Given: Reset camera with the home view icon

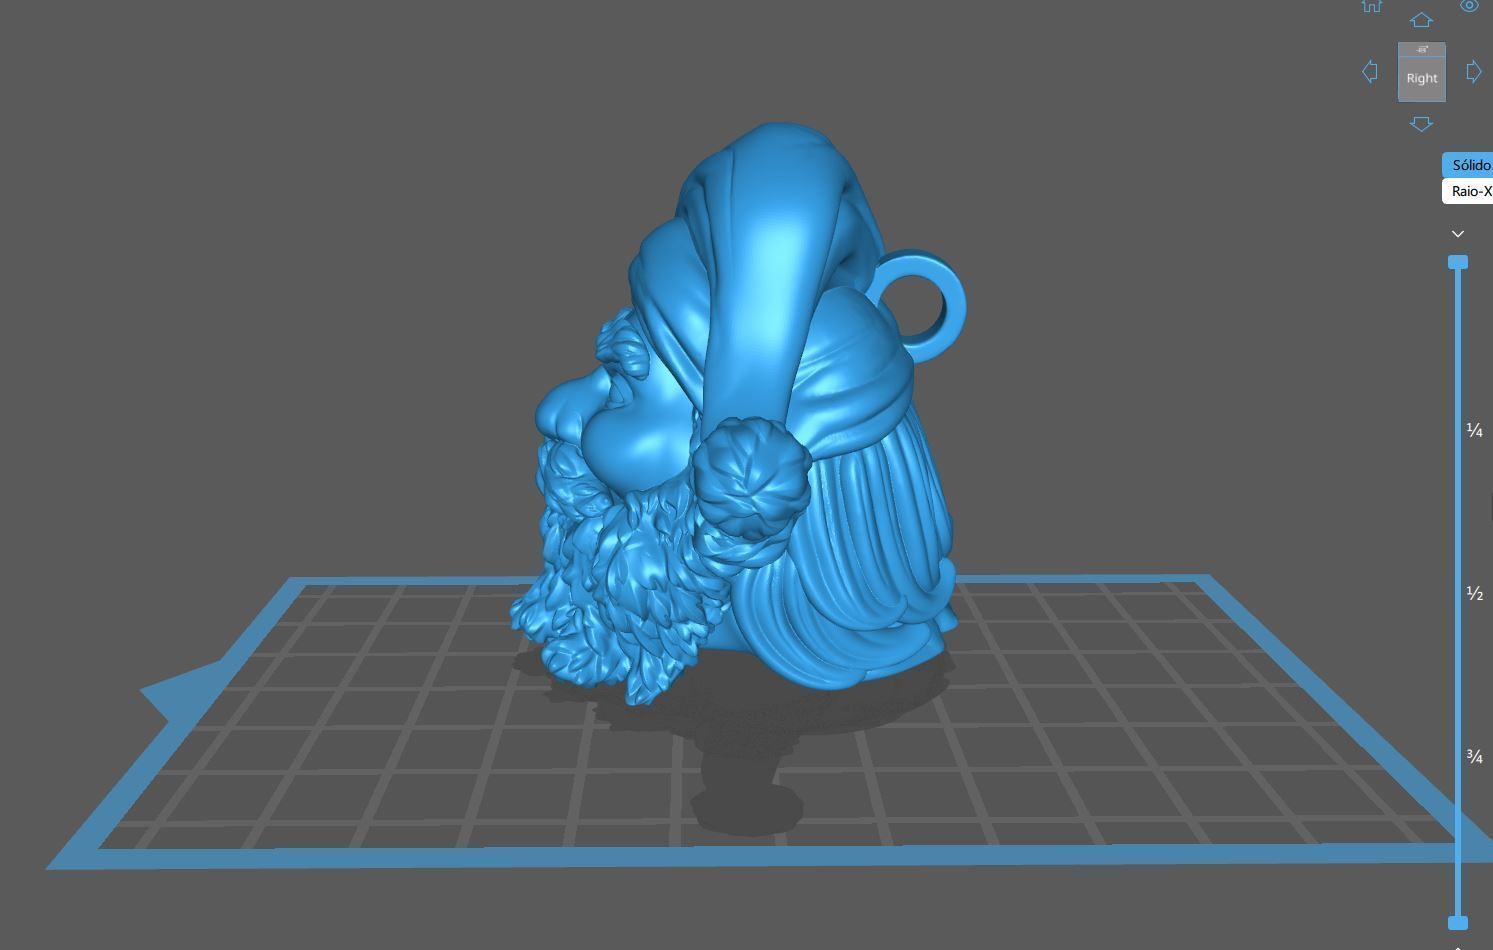Looking at the screenshot, I should point(1372,5).
